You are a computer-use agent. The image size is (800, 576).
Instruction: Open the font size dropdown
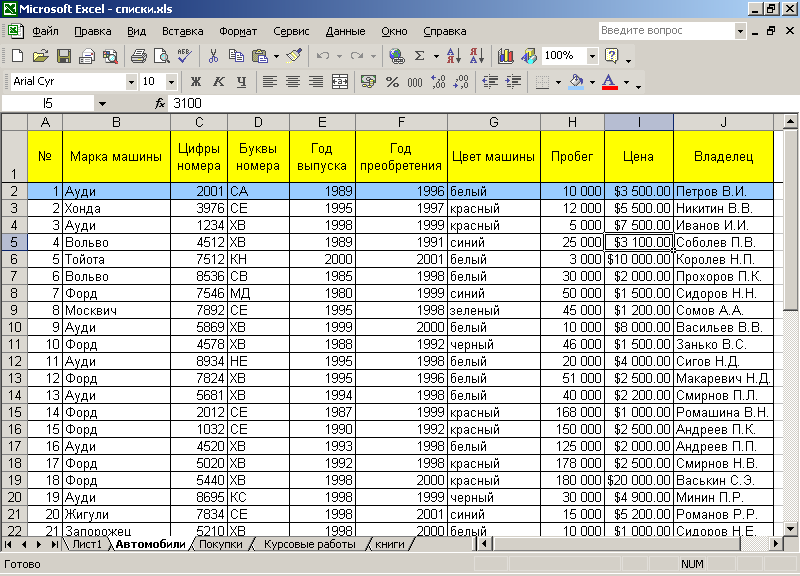tap(171, 81)
